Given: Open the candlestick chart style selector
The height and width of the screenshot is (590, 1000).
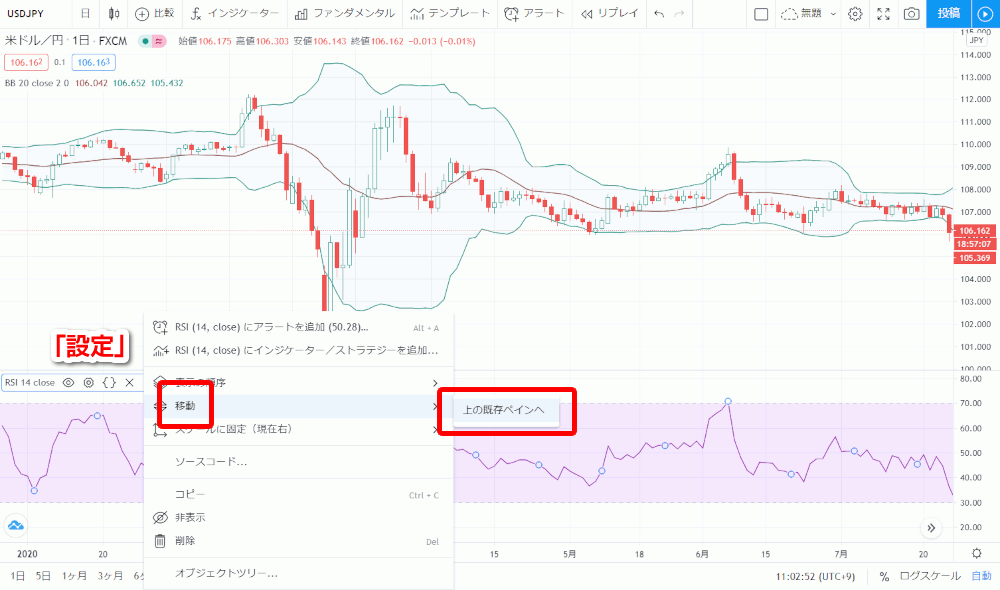Looking at the screenshot, I should [114, 13].
